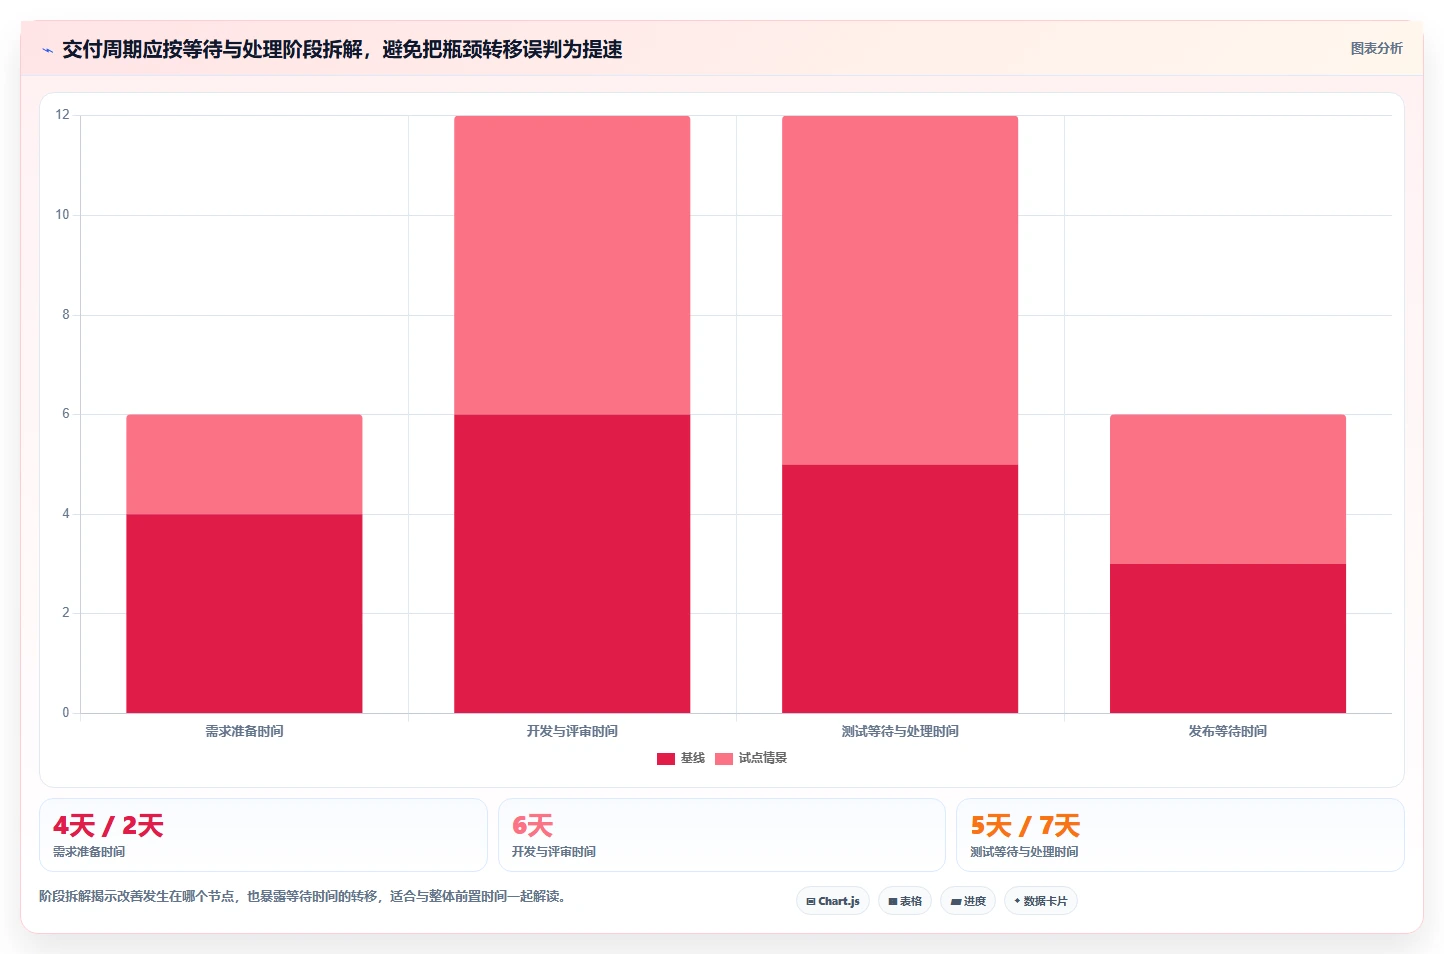Click the 6天 card value
Screen dimensions: 1444x954
[532, 826]
